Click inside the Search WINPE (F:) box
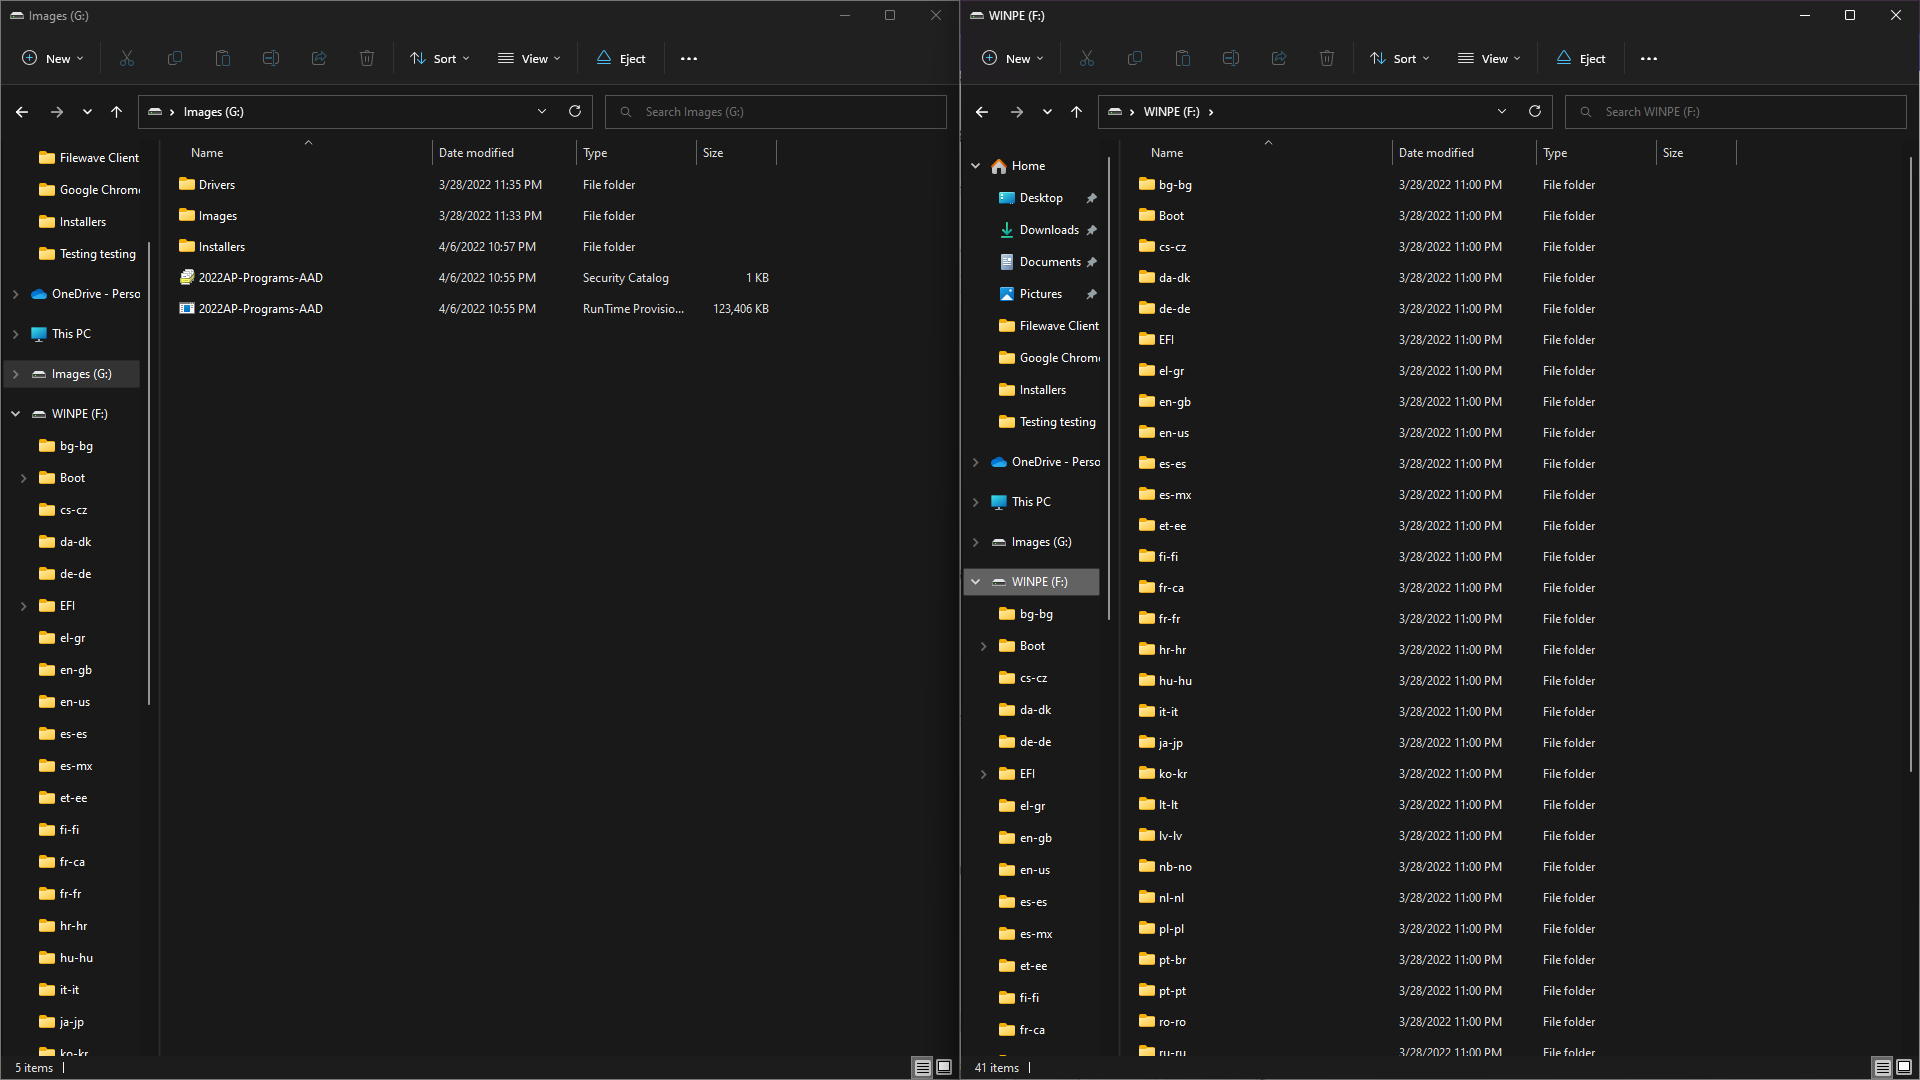 1735,111
